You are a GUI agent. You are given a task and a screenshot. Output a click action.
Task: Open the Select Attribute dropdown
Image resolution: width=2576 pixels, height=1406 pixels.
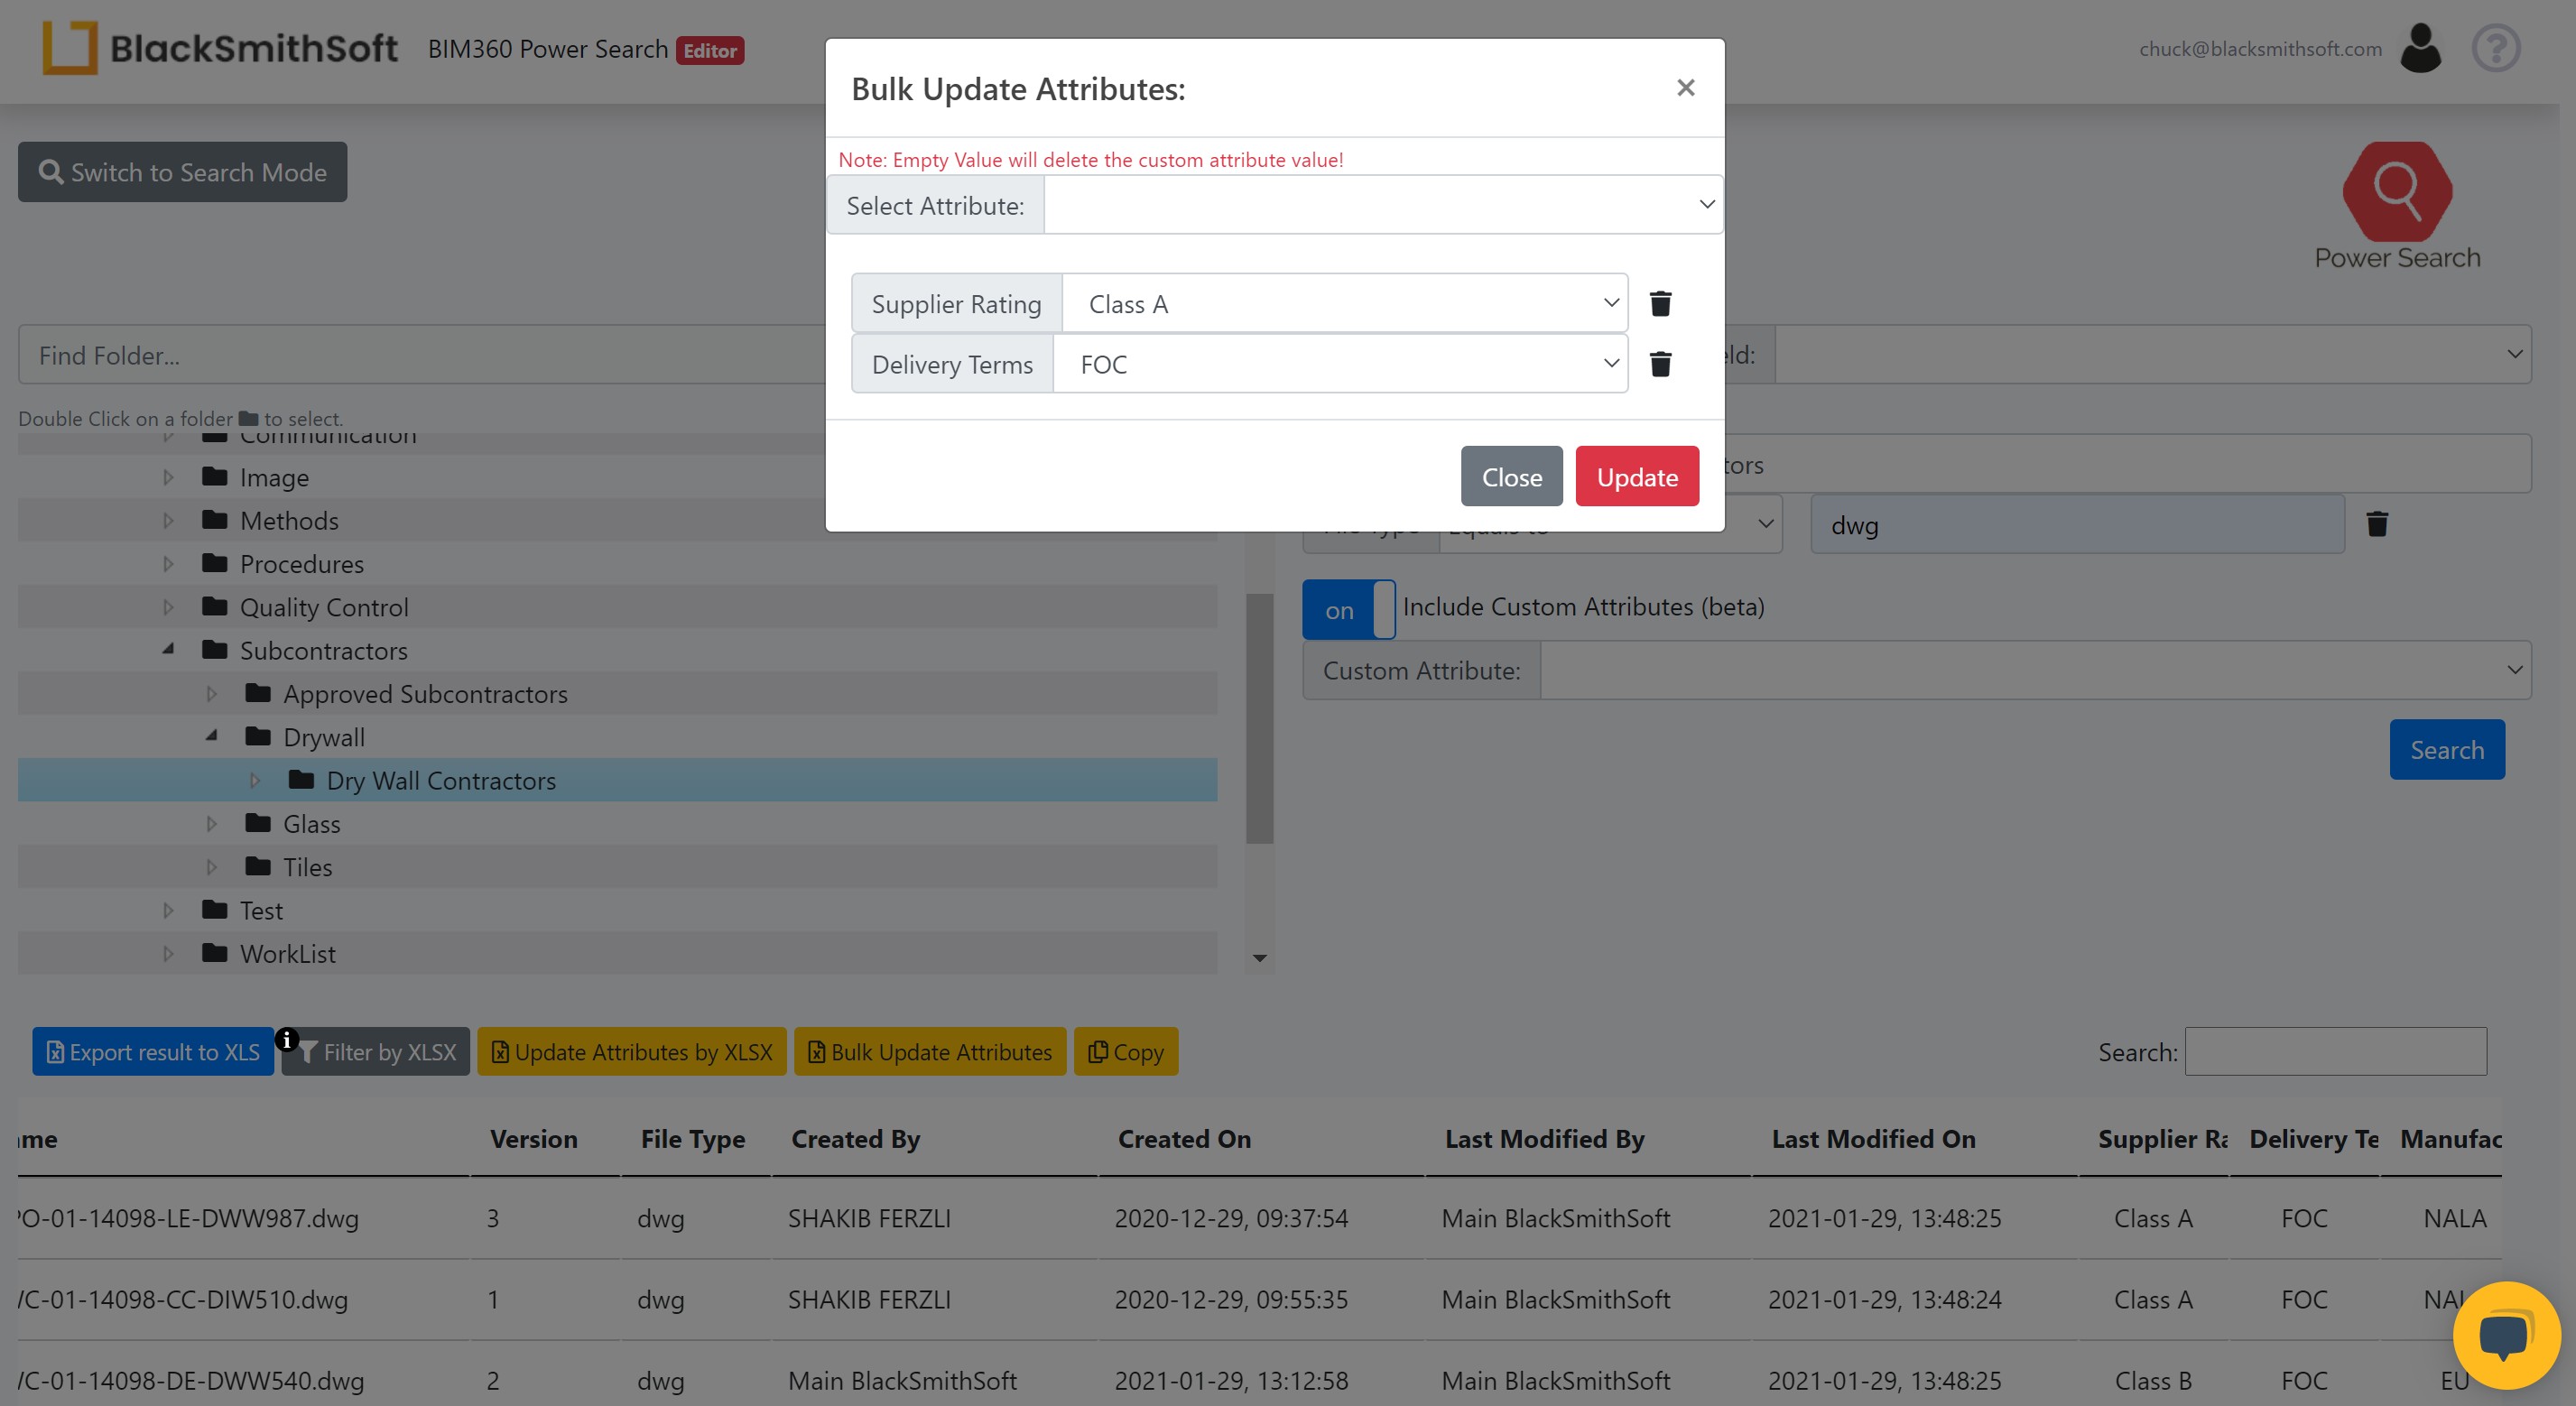[1382, 205]
